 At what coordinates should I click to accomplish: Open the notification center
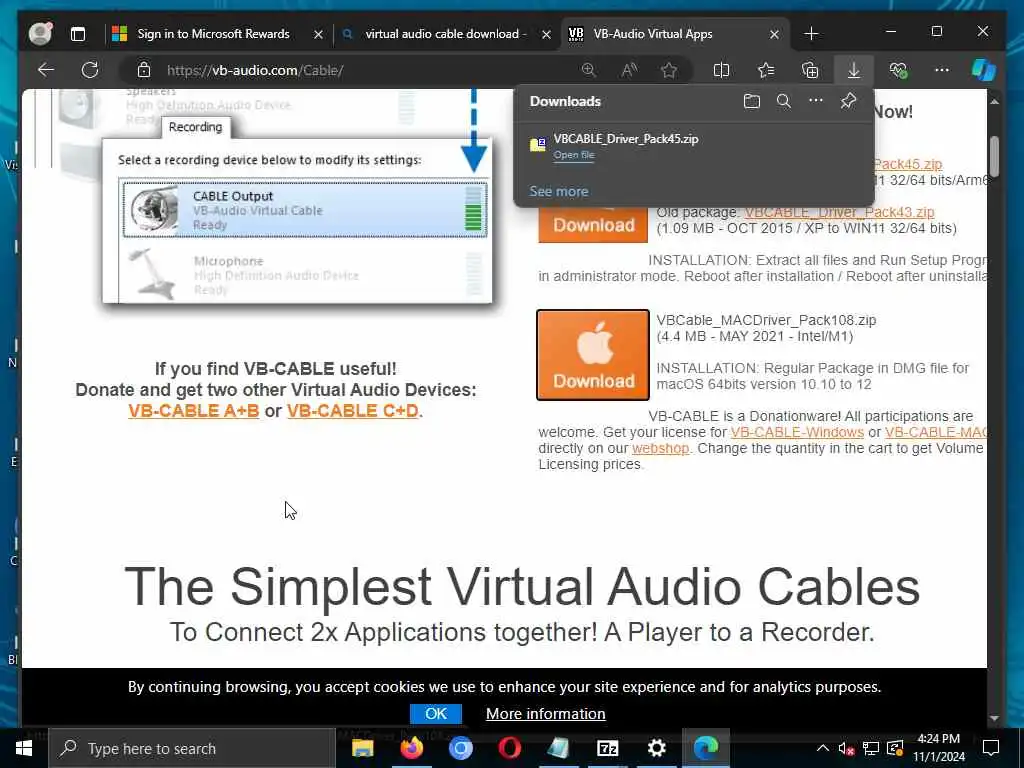click(991, 748)
